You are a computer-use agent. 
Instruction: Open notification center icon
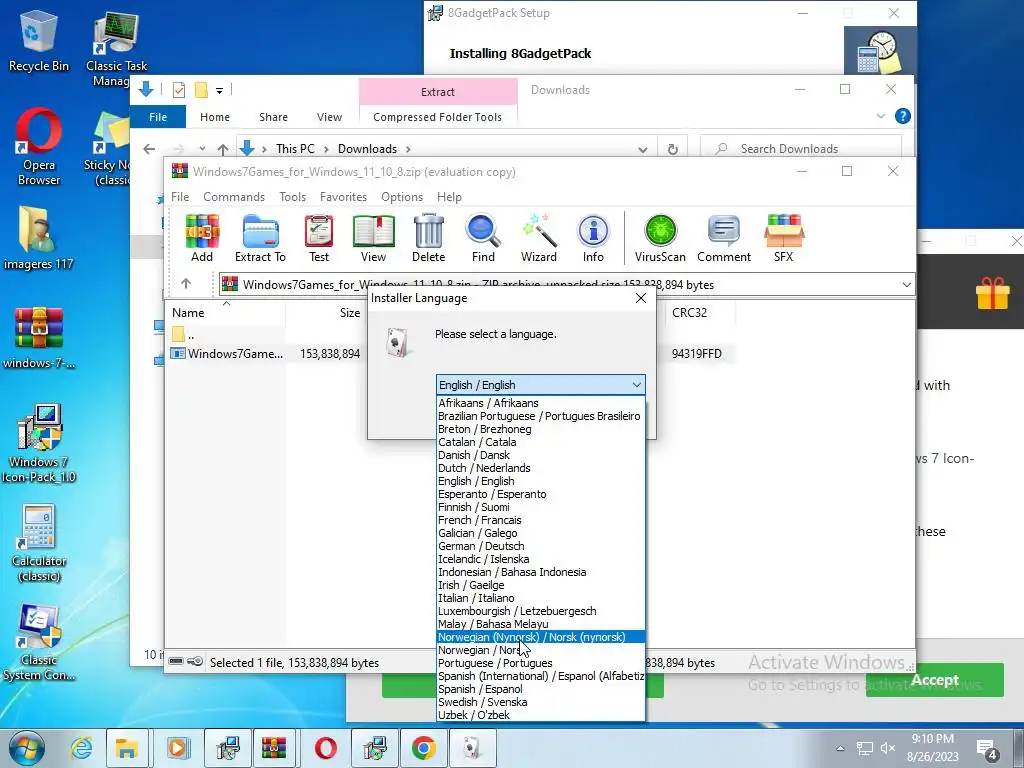click(986, 749)
